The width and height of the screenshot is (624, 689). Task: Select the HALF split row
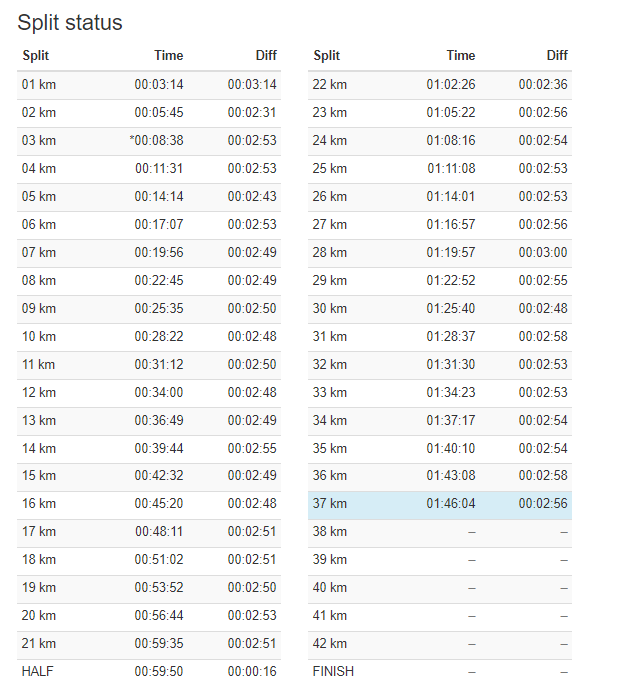(148, 672)
